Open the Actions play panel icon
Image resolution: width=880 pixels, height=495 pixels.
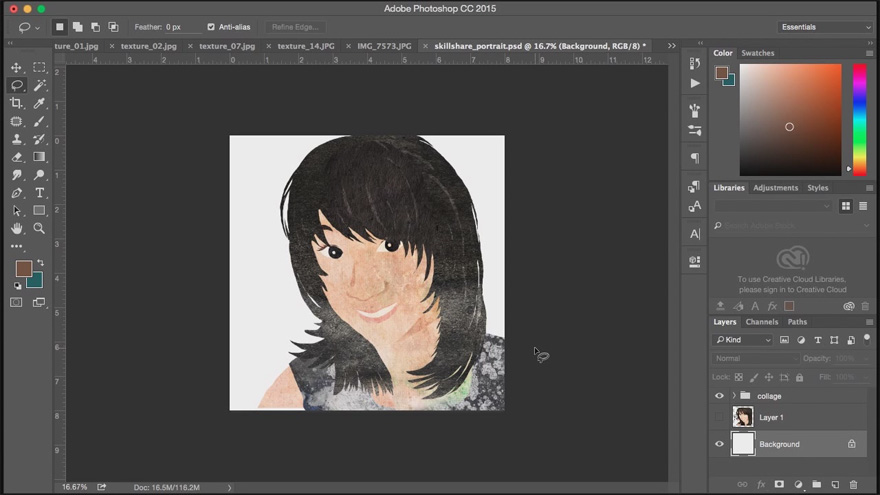[695, 83]
